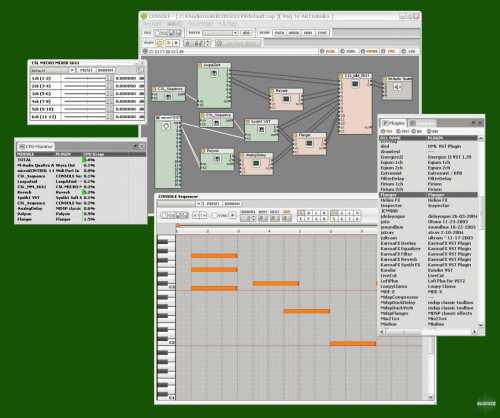Click the M-Audio output speaker icon

[397, 87]
